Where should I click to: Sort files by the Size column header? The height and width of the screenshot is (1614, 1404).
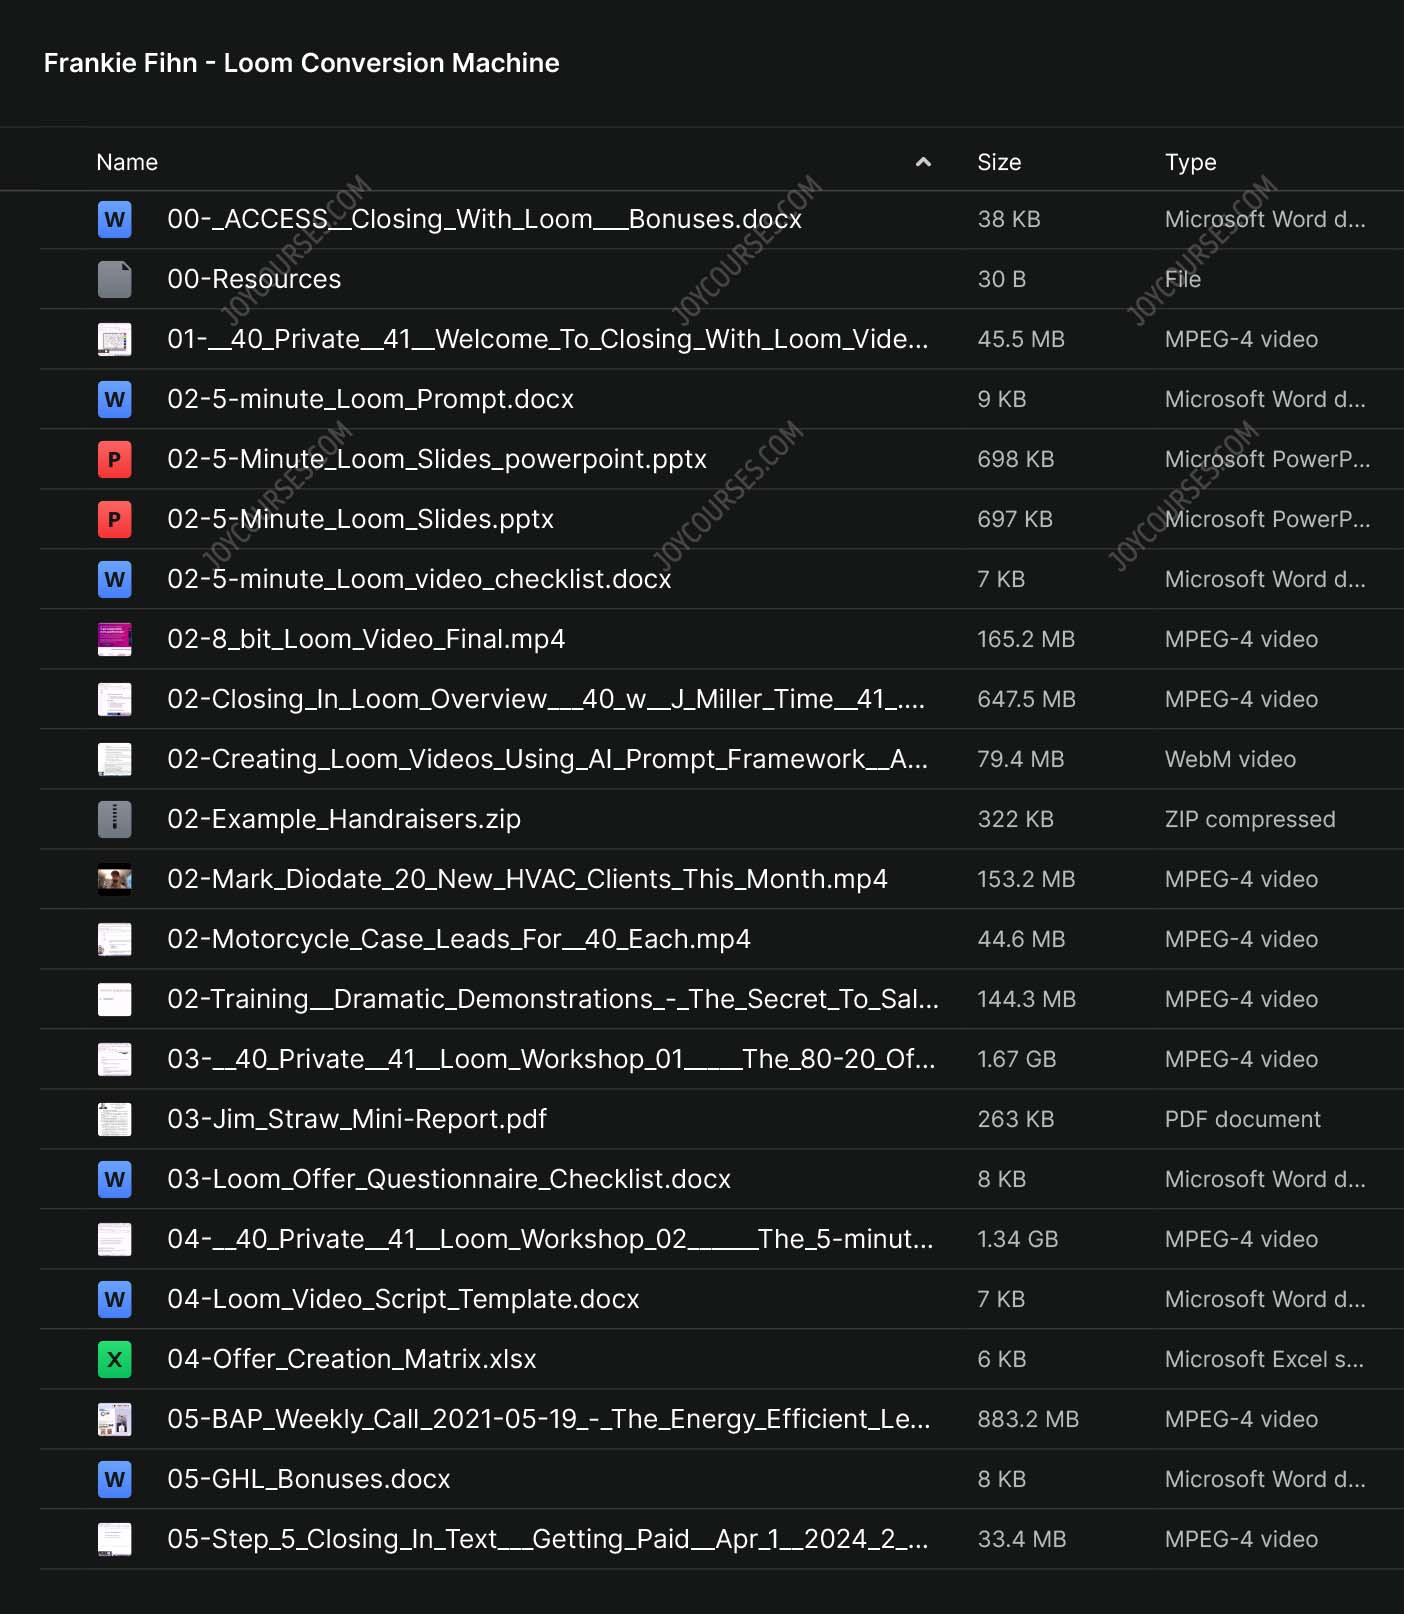pos(999,162)
